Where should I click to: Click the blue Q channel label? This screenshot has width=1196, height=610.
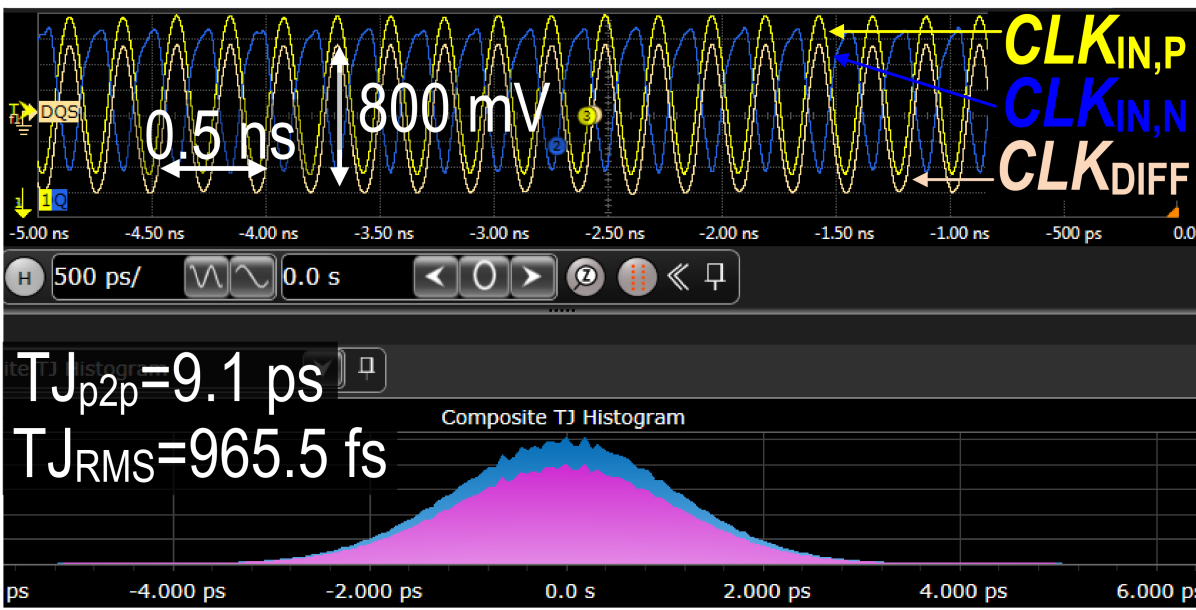pyautogui.click(x=60, y=200)
